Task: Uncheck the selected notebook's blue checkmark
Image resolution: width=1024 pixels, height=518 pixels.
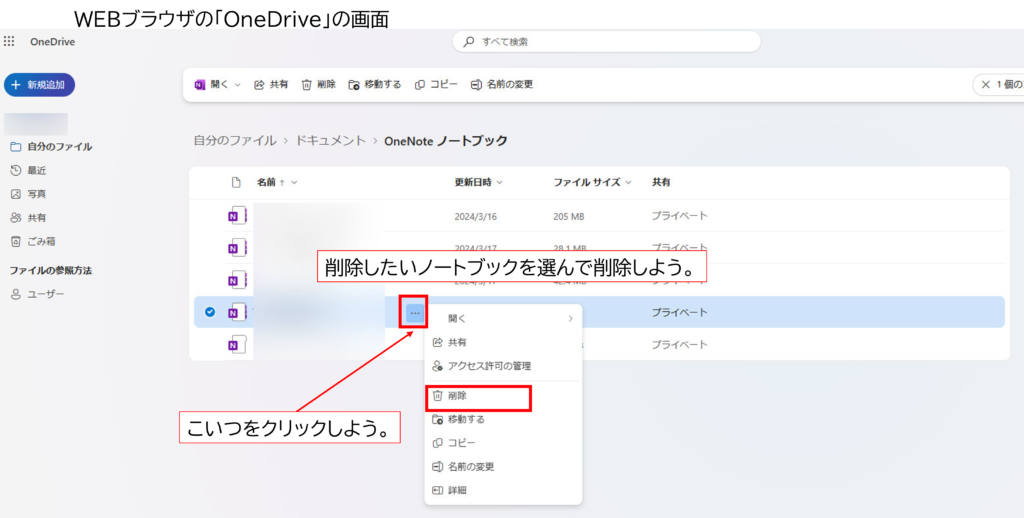Action: pyautogui.click(x=210, y=312)
